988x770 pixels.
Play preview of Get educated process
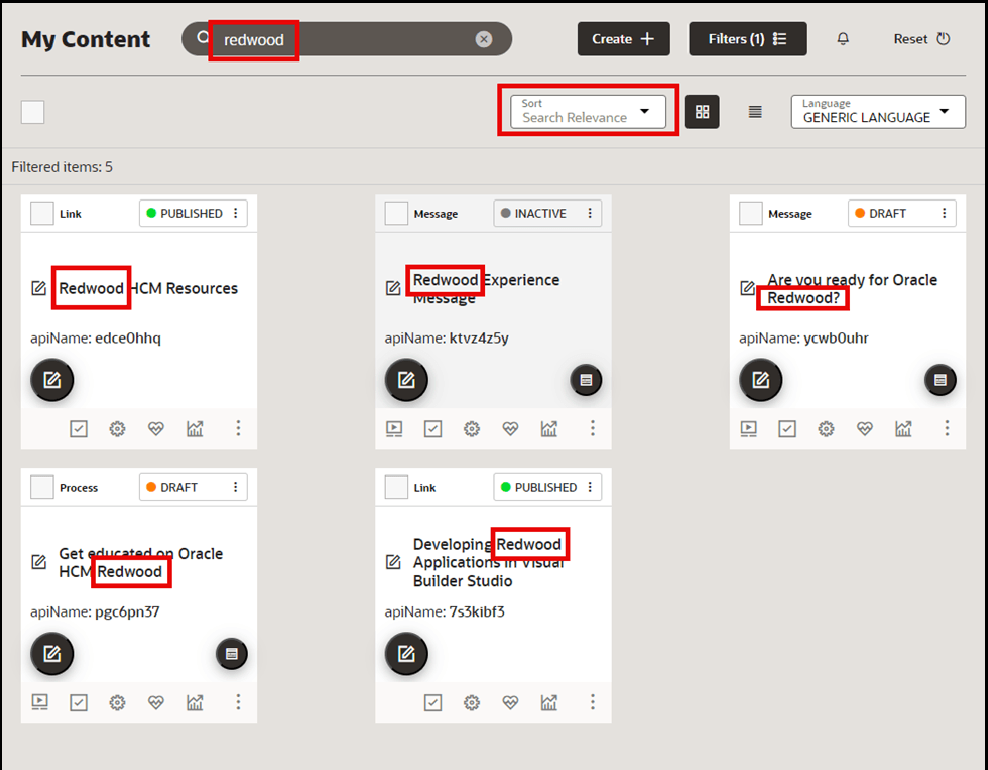[40, 702]
